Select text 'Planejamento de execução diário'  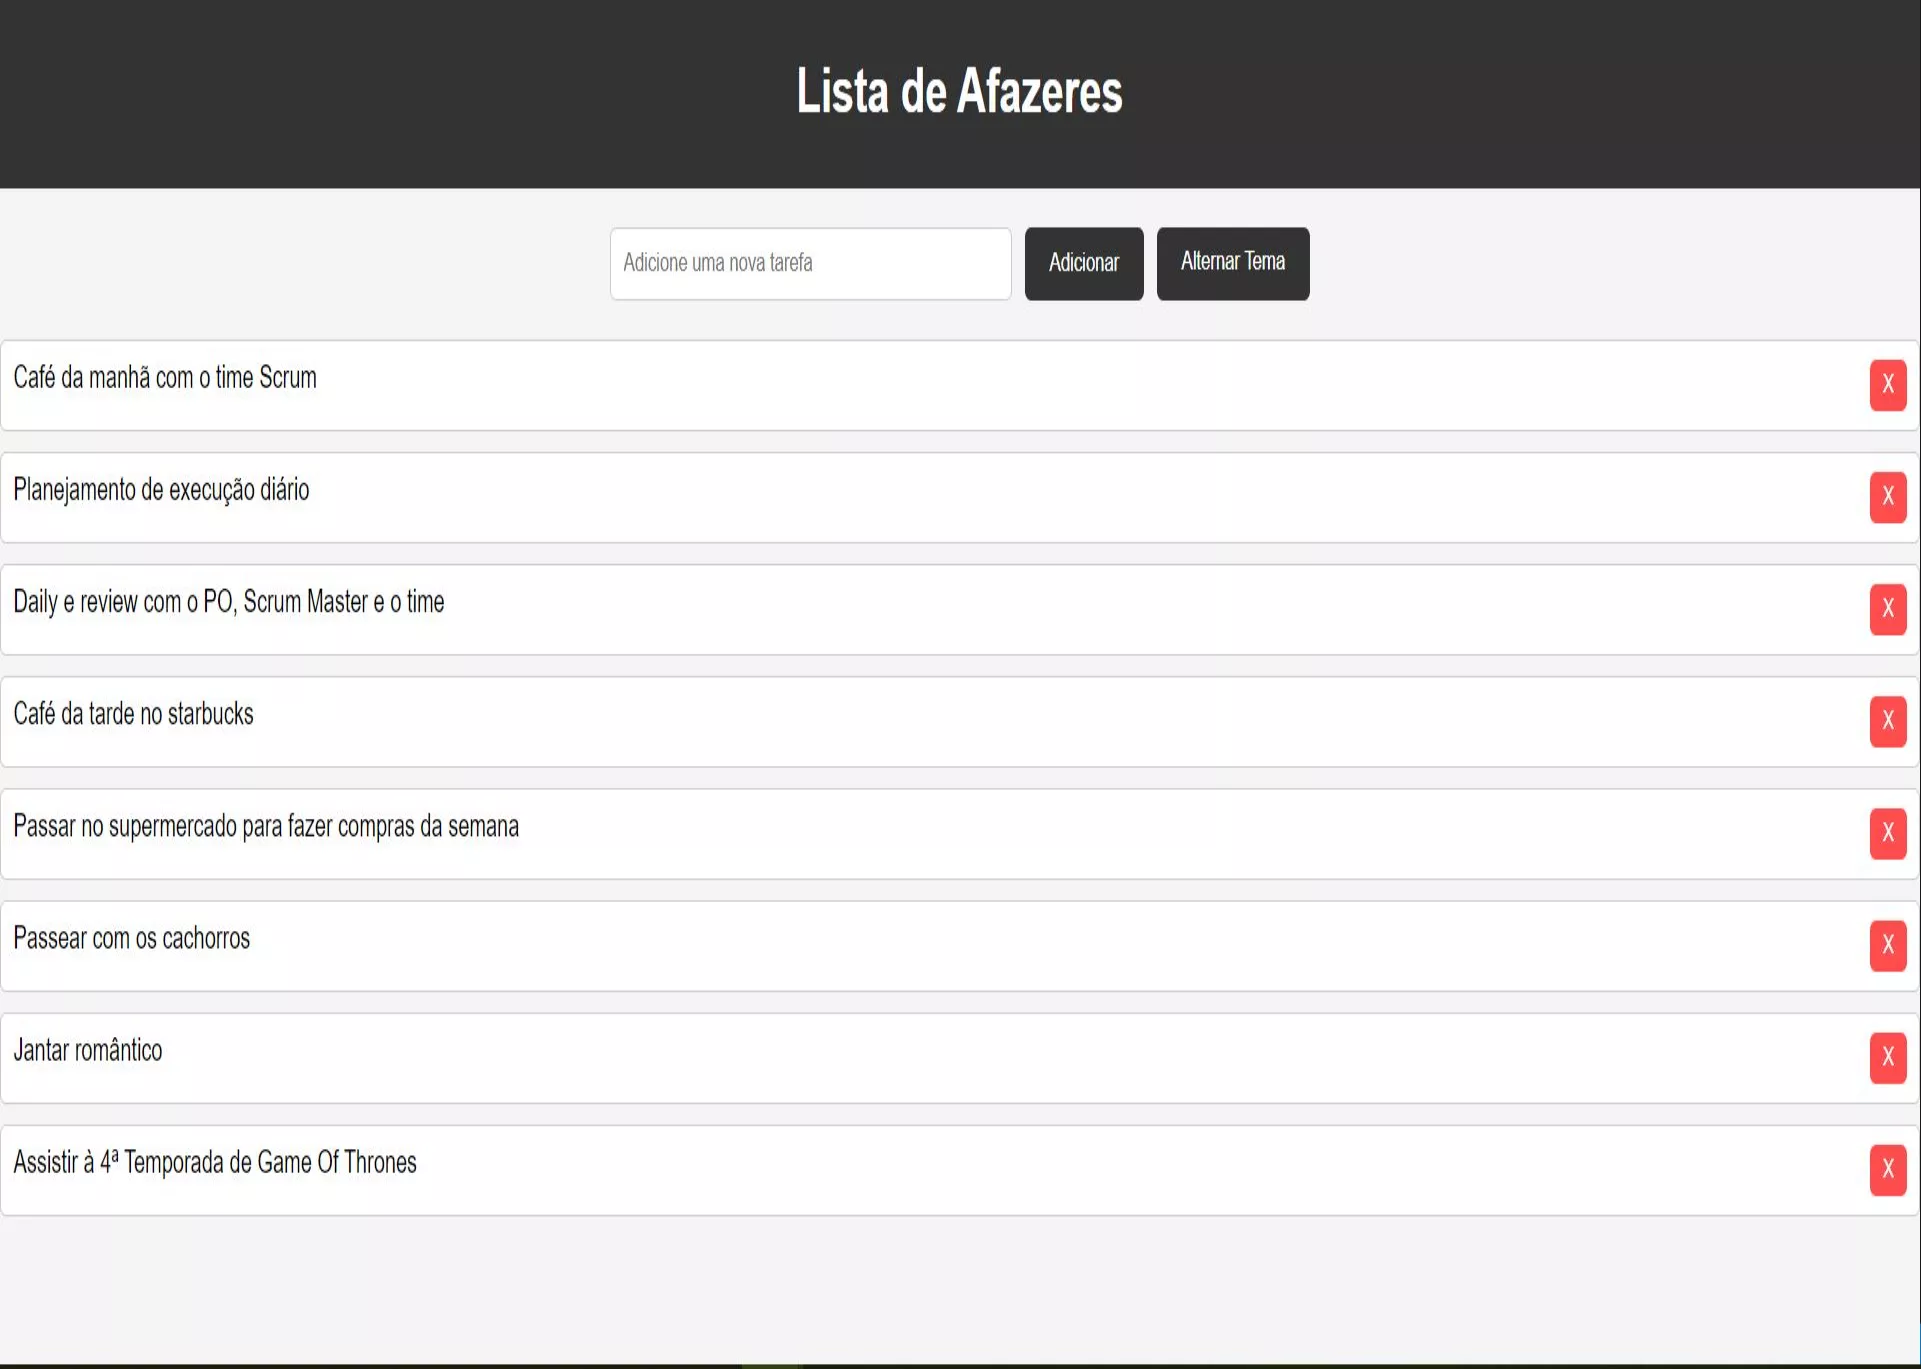click(x=161, y=490)
